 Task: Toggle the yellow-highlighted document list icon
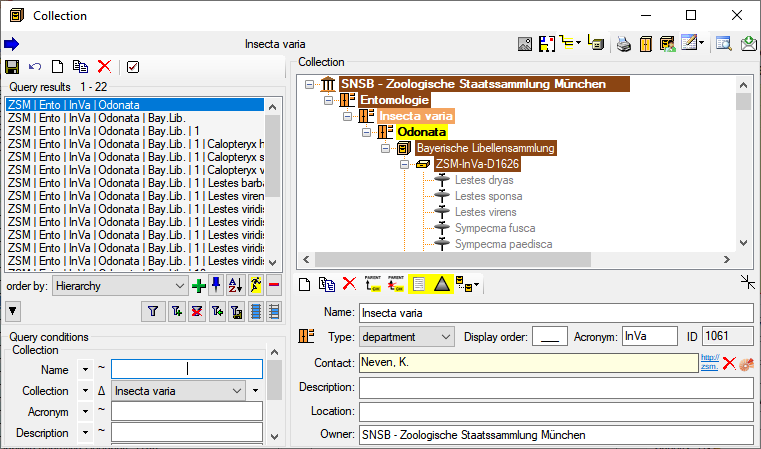(x=419, y=284)
